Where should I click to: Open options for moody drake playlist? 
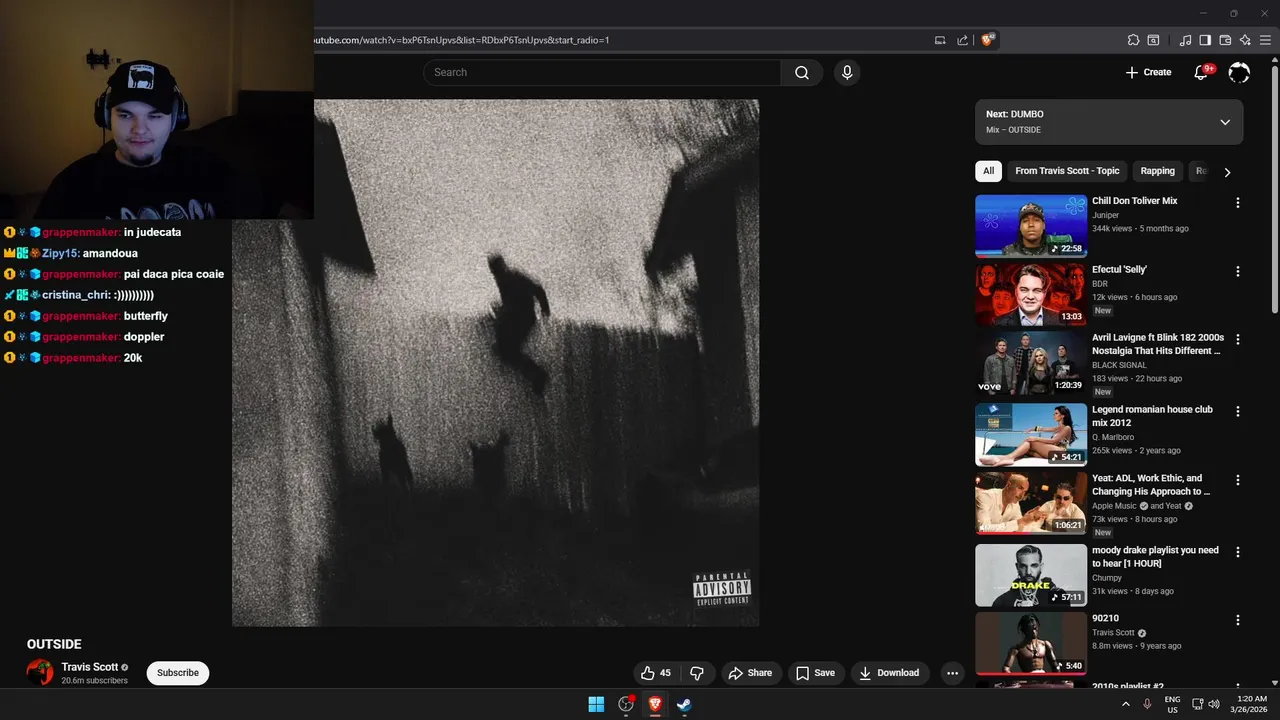1237,552
